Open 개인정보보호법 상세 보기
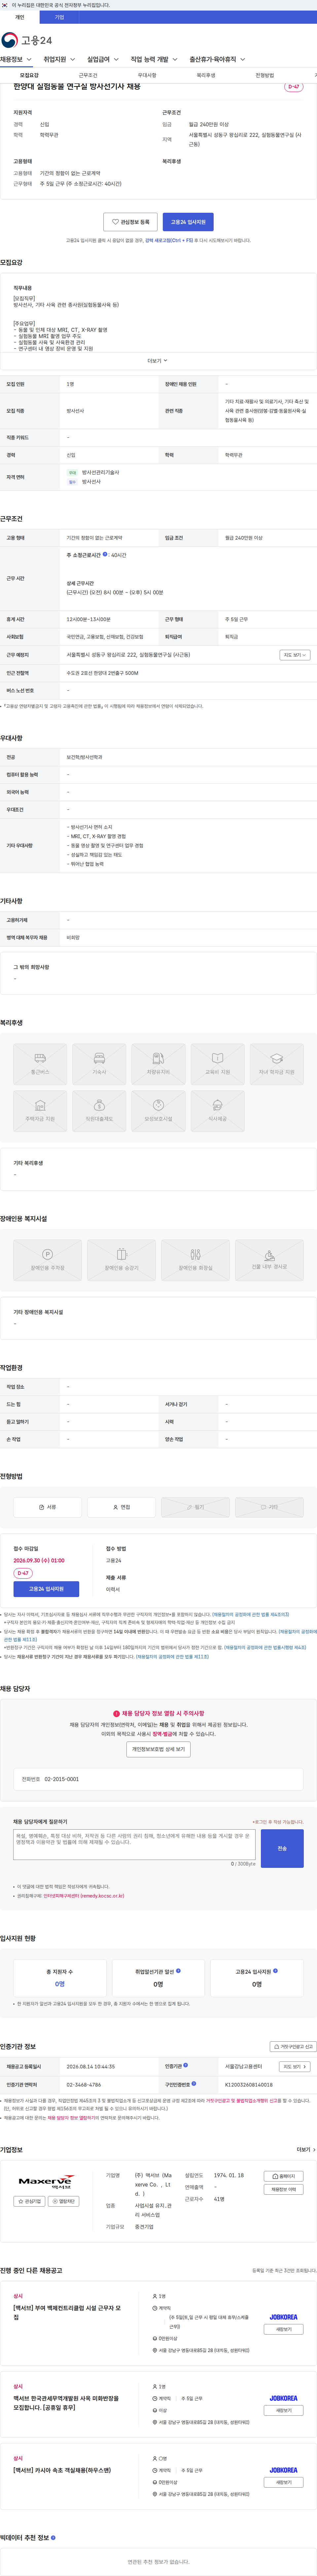The width and height of the screenshot is (317, 2576). 158,1749
